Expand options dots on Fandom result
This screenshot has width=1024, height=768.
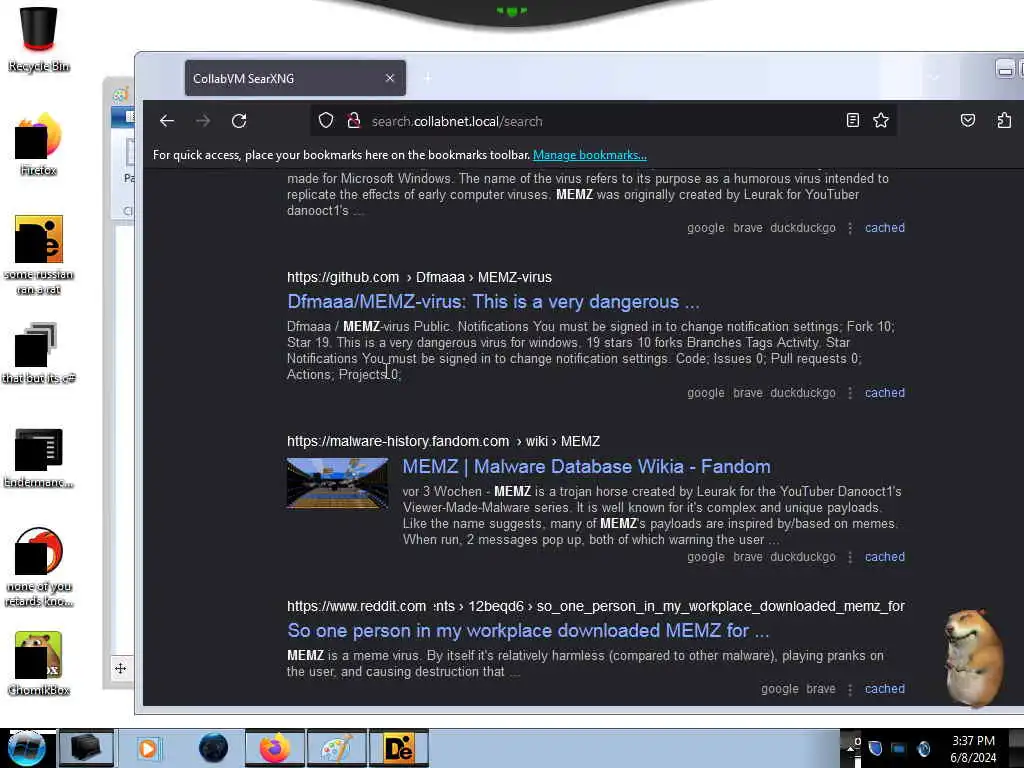pos(850,557)
